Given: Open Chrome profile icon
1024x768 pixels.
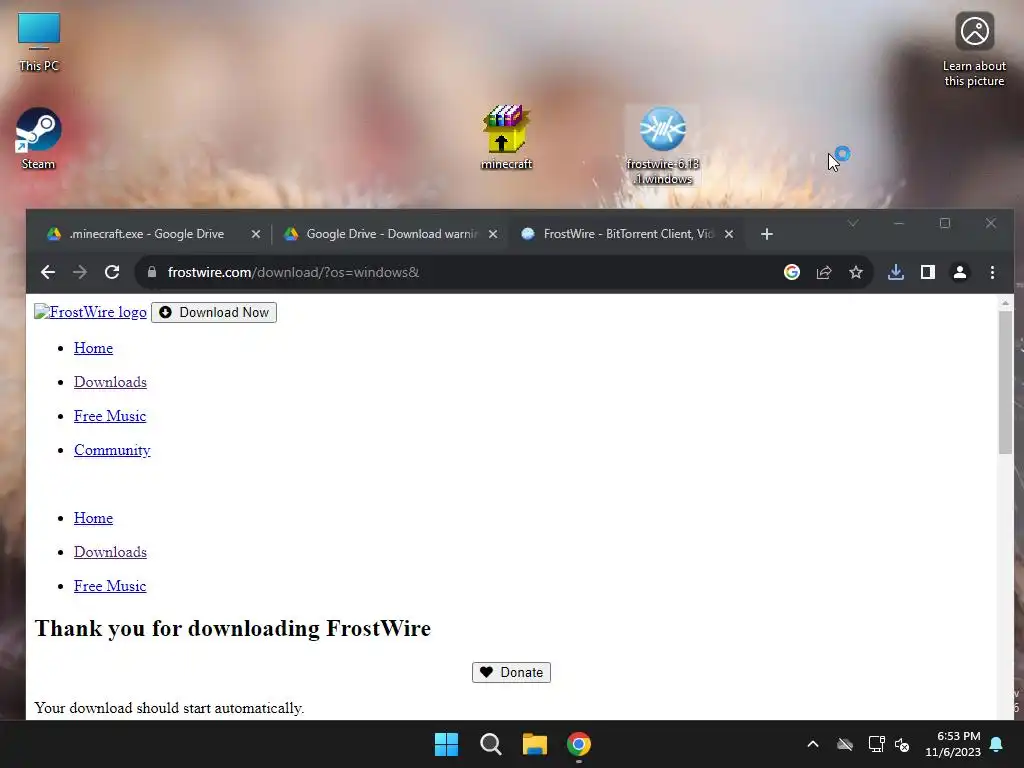Looking at the screenshot, I should pyautogui.click(x=960, y=272).
